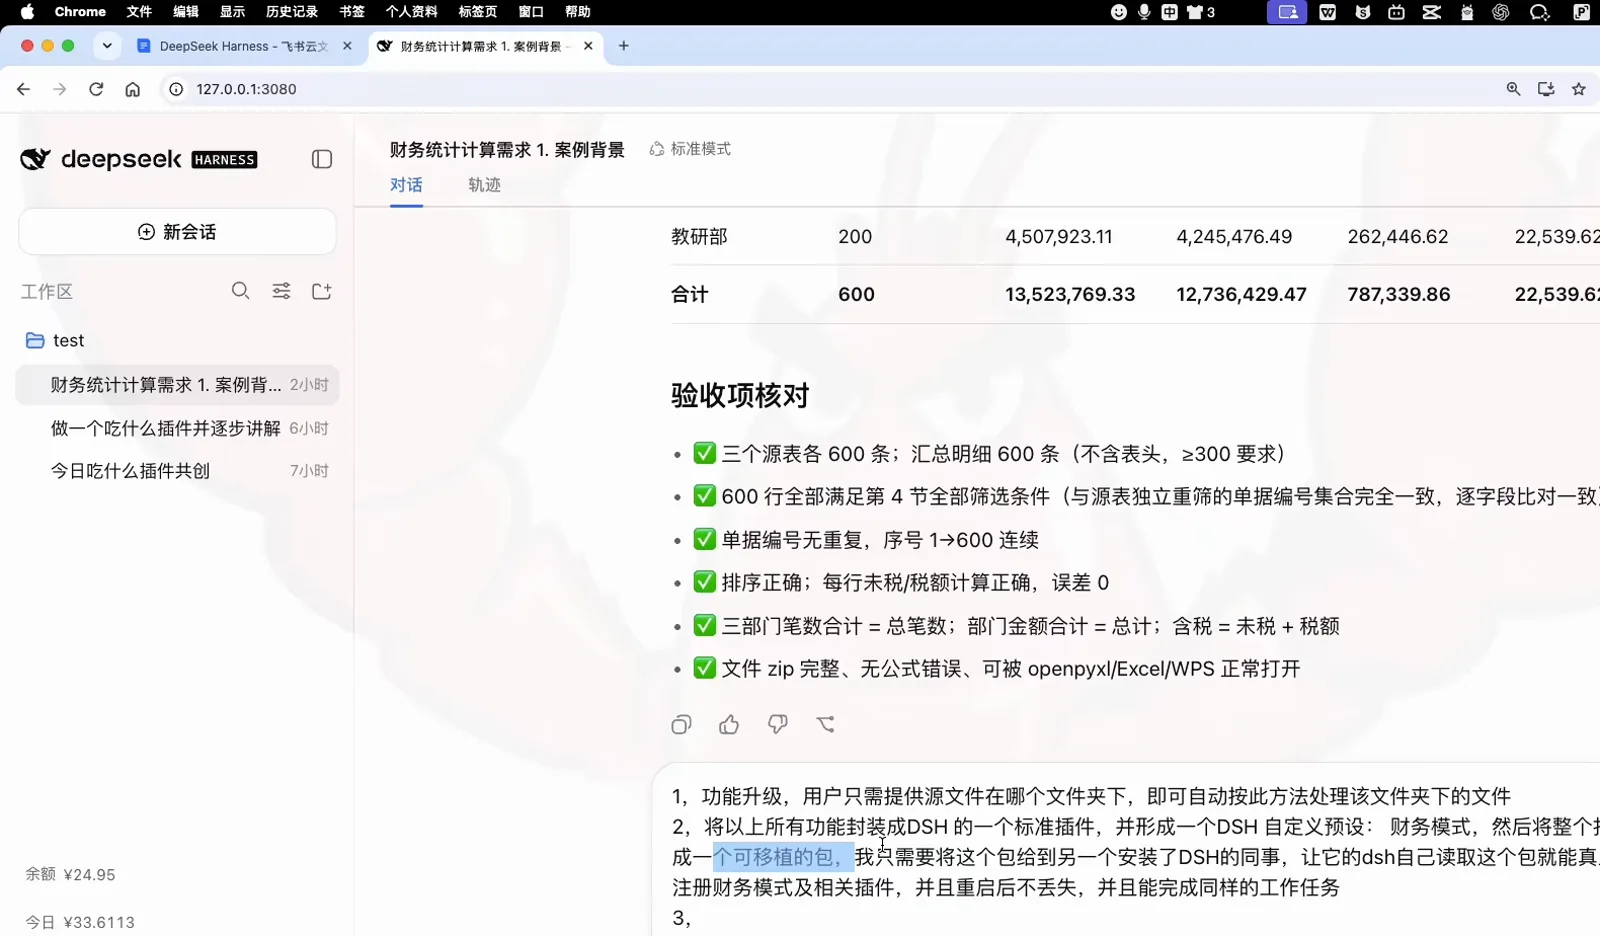Viewport: 1600px width, 936px height.
Task: Open the 标签页 menu
Action: coord(477,12)
